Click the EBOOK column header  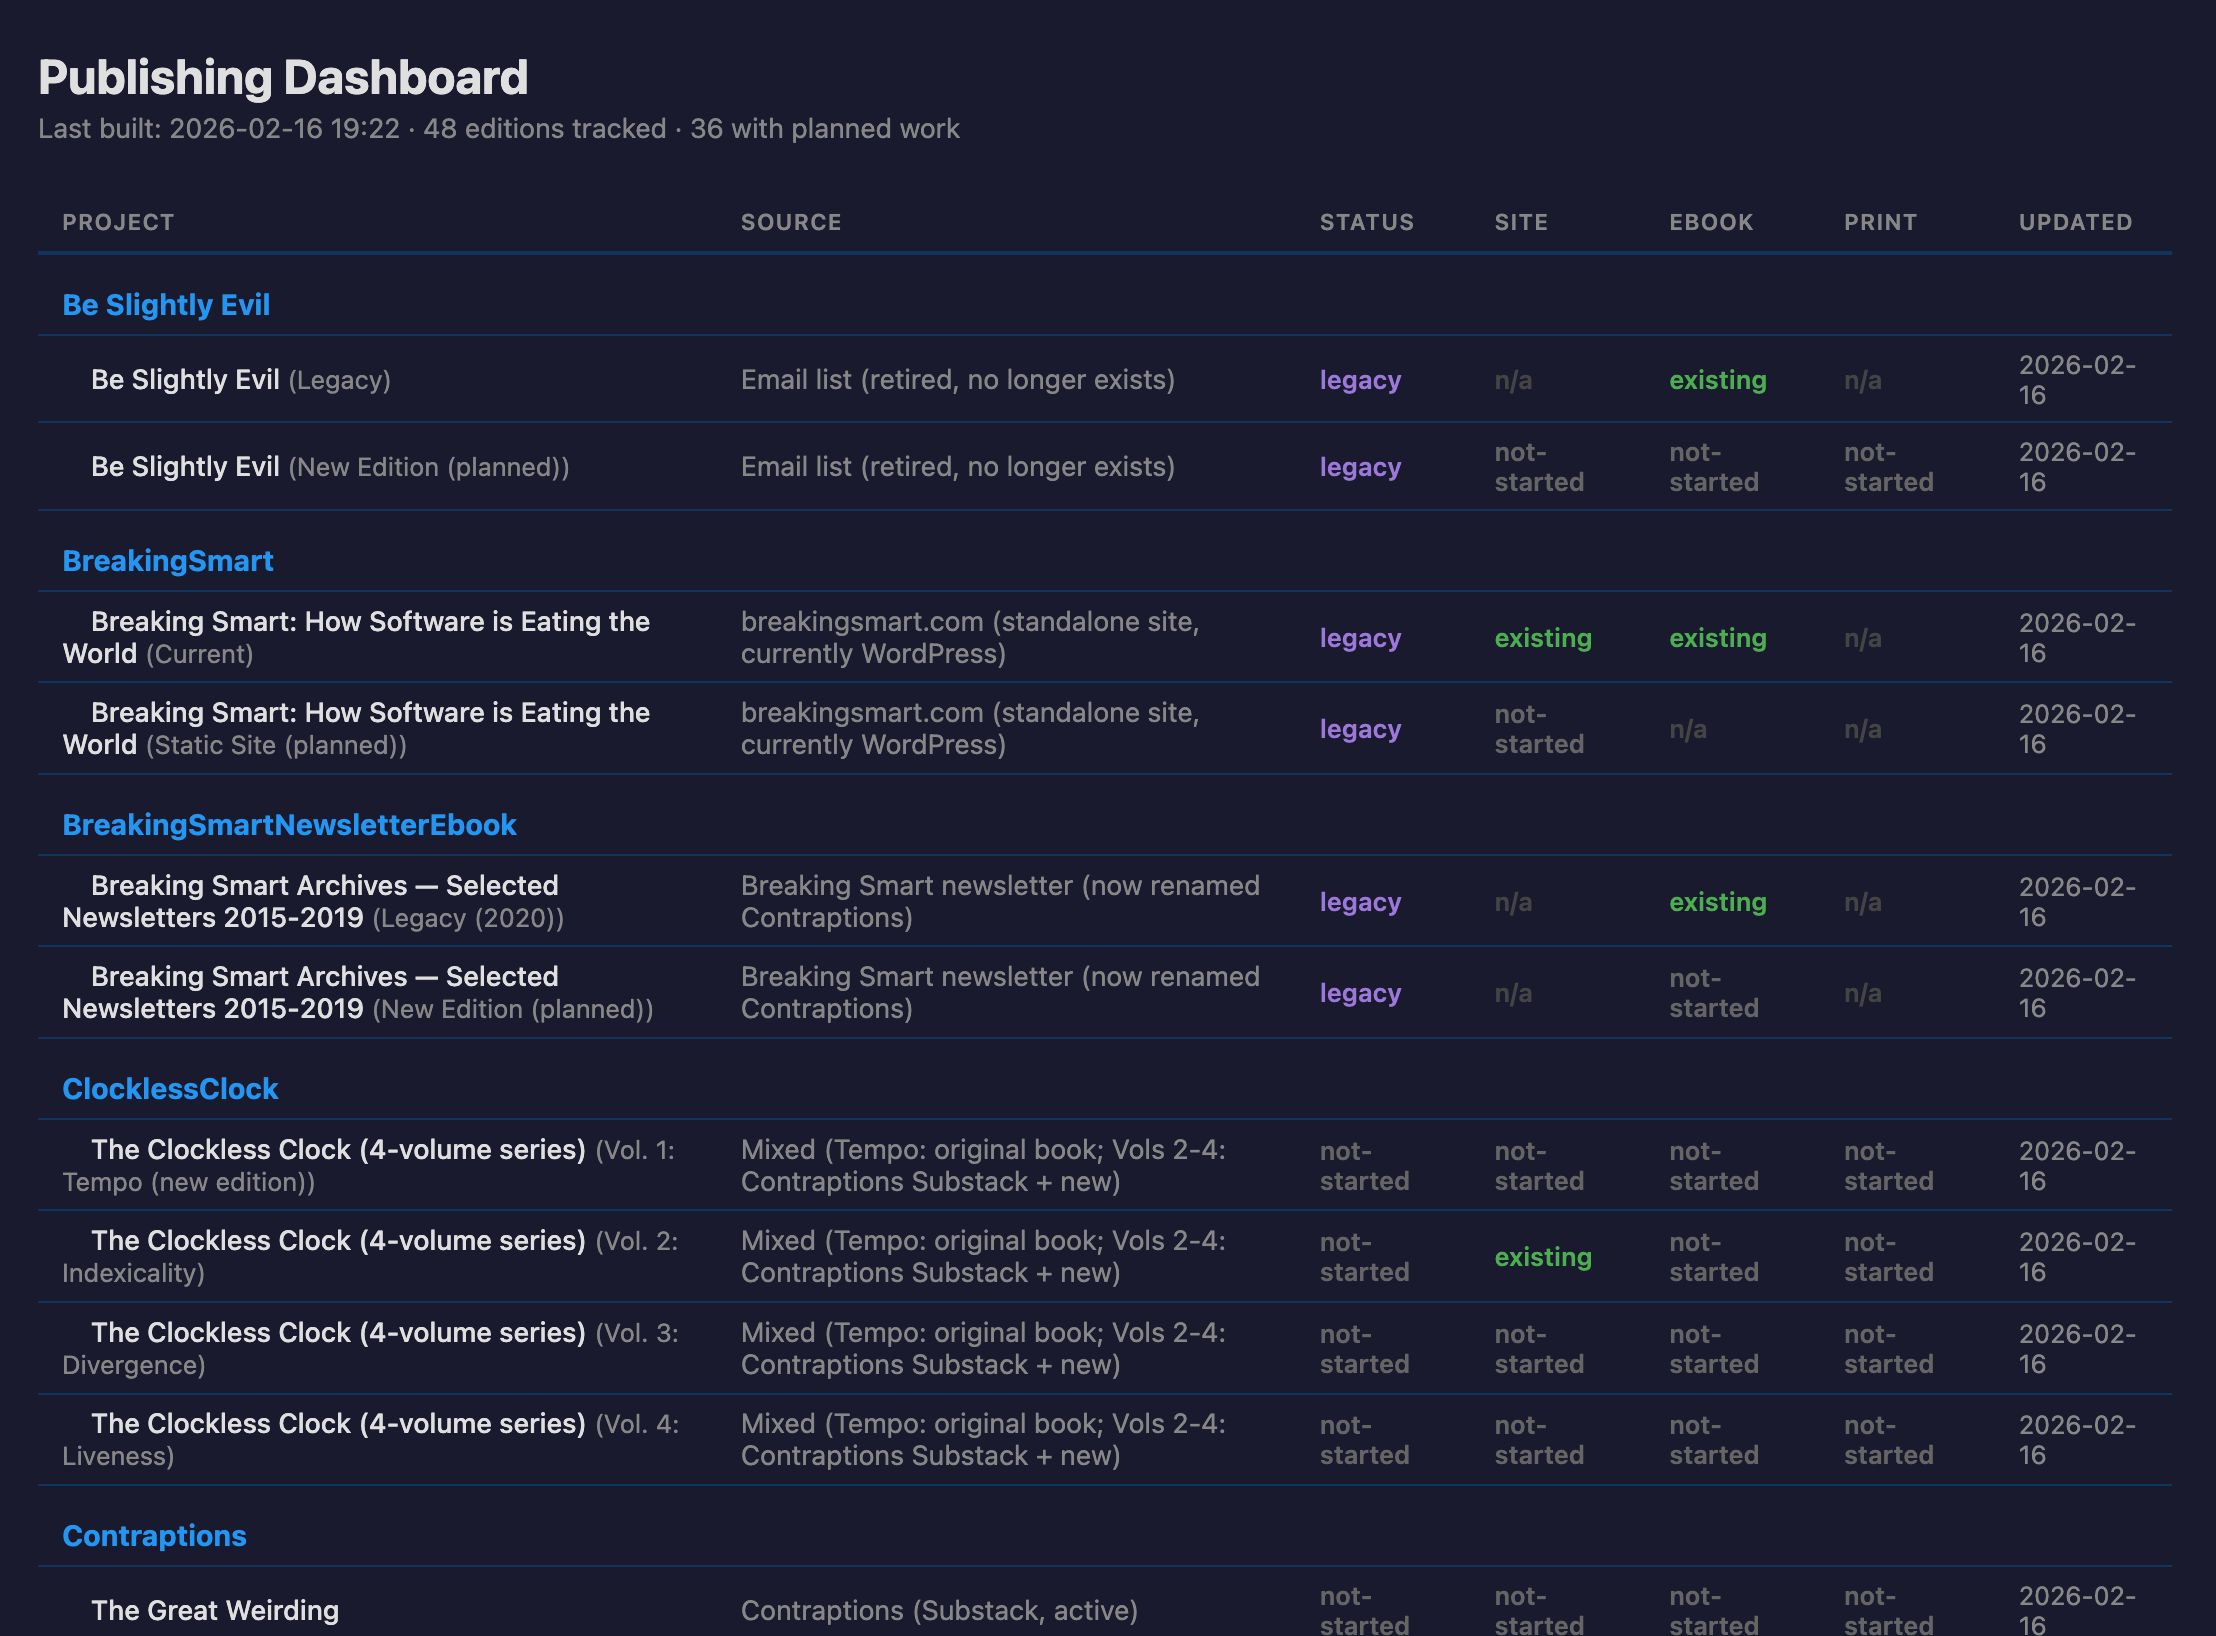tap(1710, 222)
